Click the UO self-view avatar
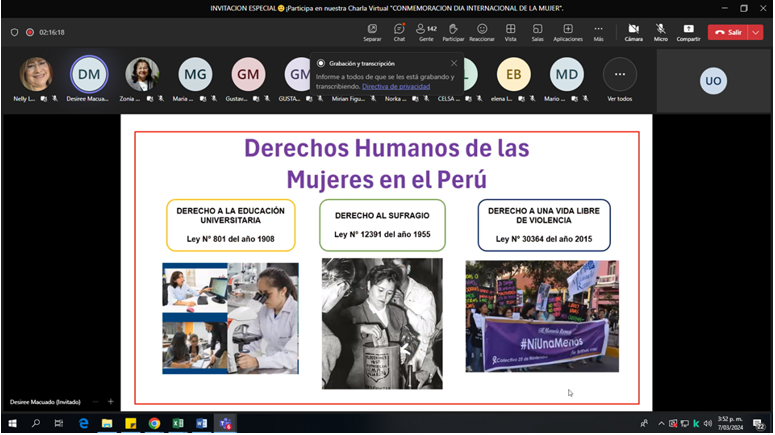The image size is (775, 435). tap(713, 81)
